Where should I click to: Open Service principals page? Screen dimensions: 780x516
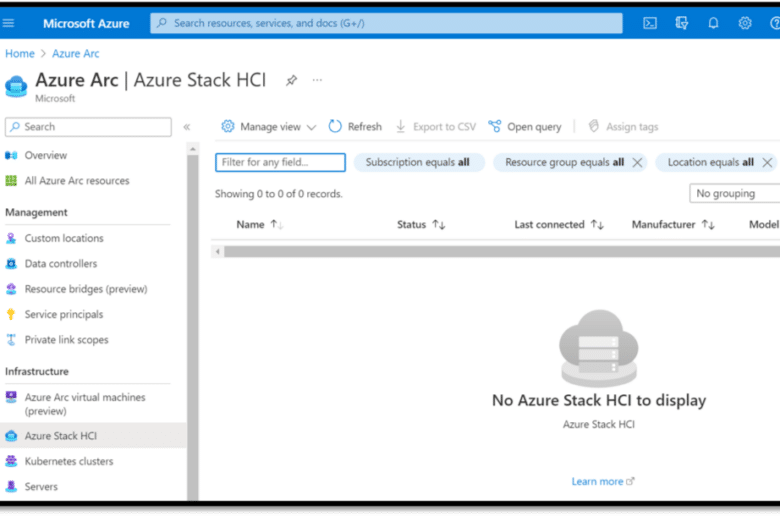(x=64, y=314)
